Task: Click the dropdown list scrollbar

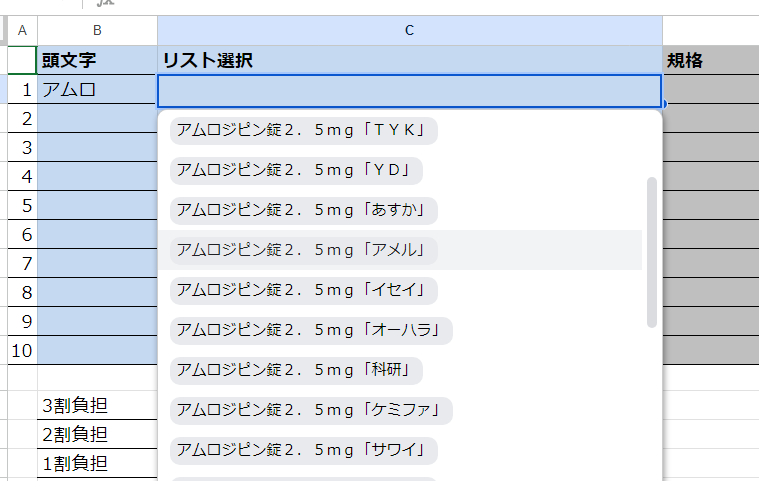Action: [652, 252]
